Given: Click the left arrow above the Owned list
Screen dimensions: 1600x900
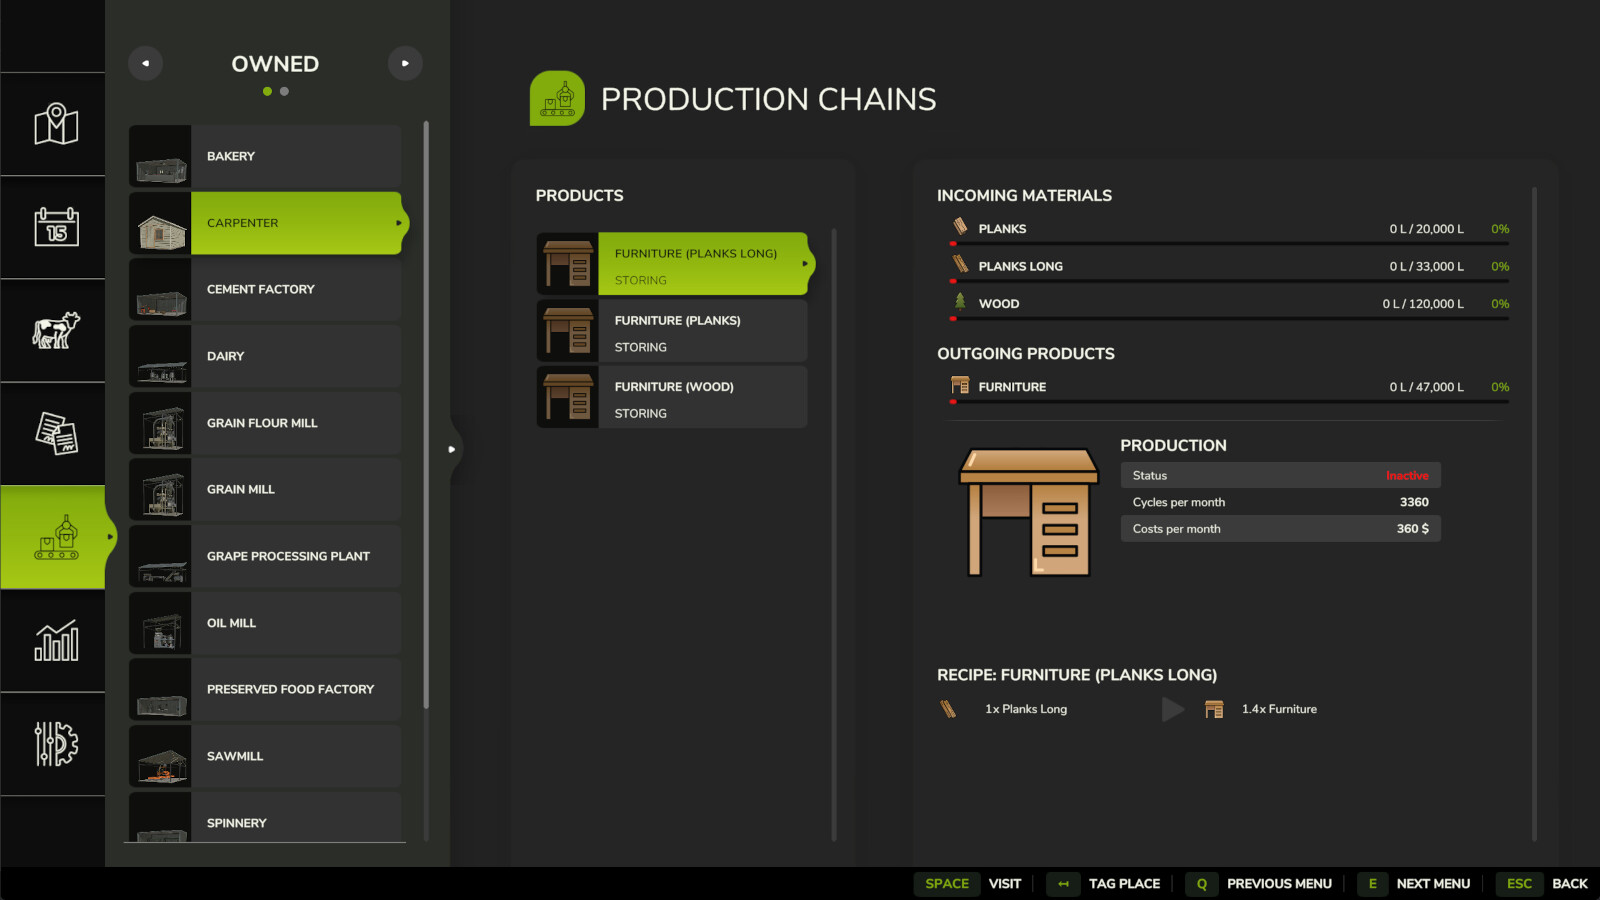Looking at the screenshot, I should (145, 63).
